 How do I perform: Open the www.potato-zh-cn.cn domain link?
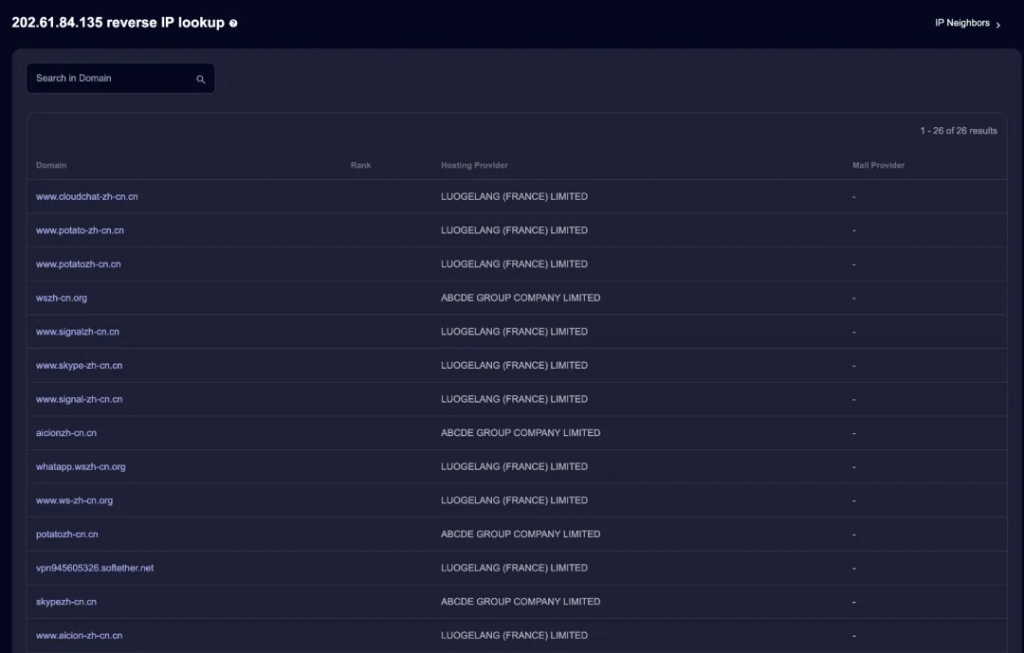pyautogui.click(x=80, y=230)
